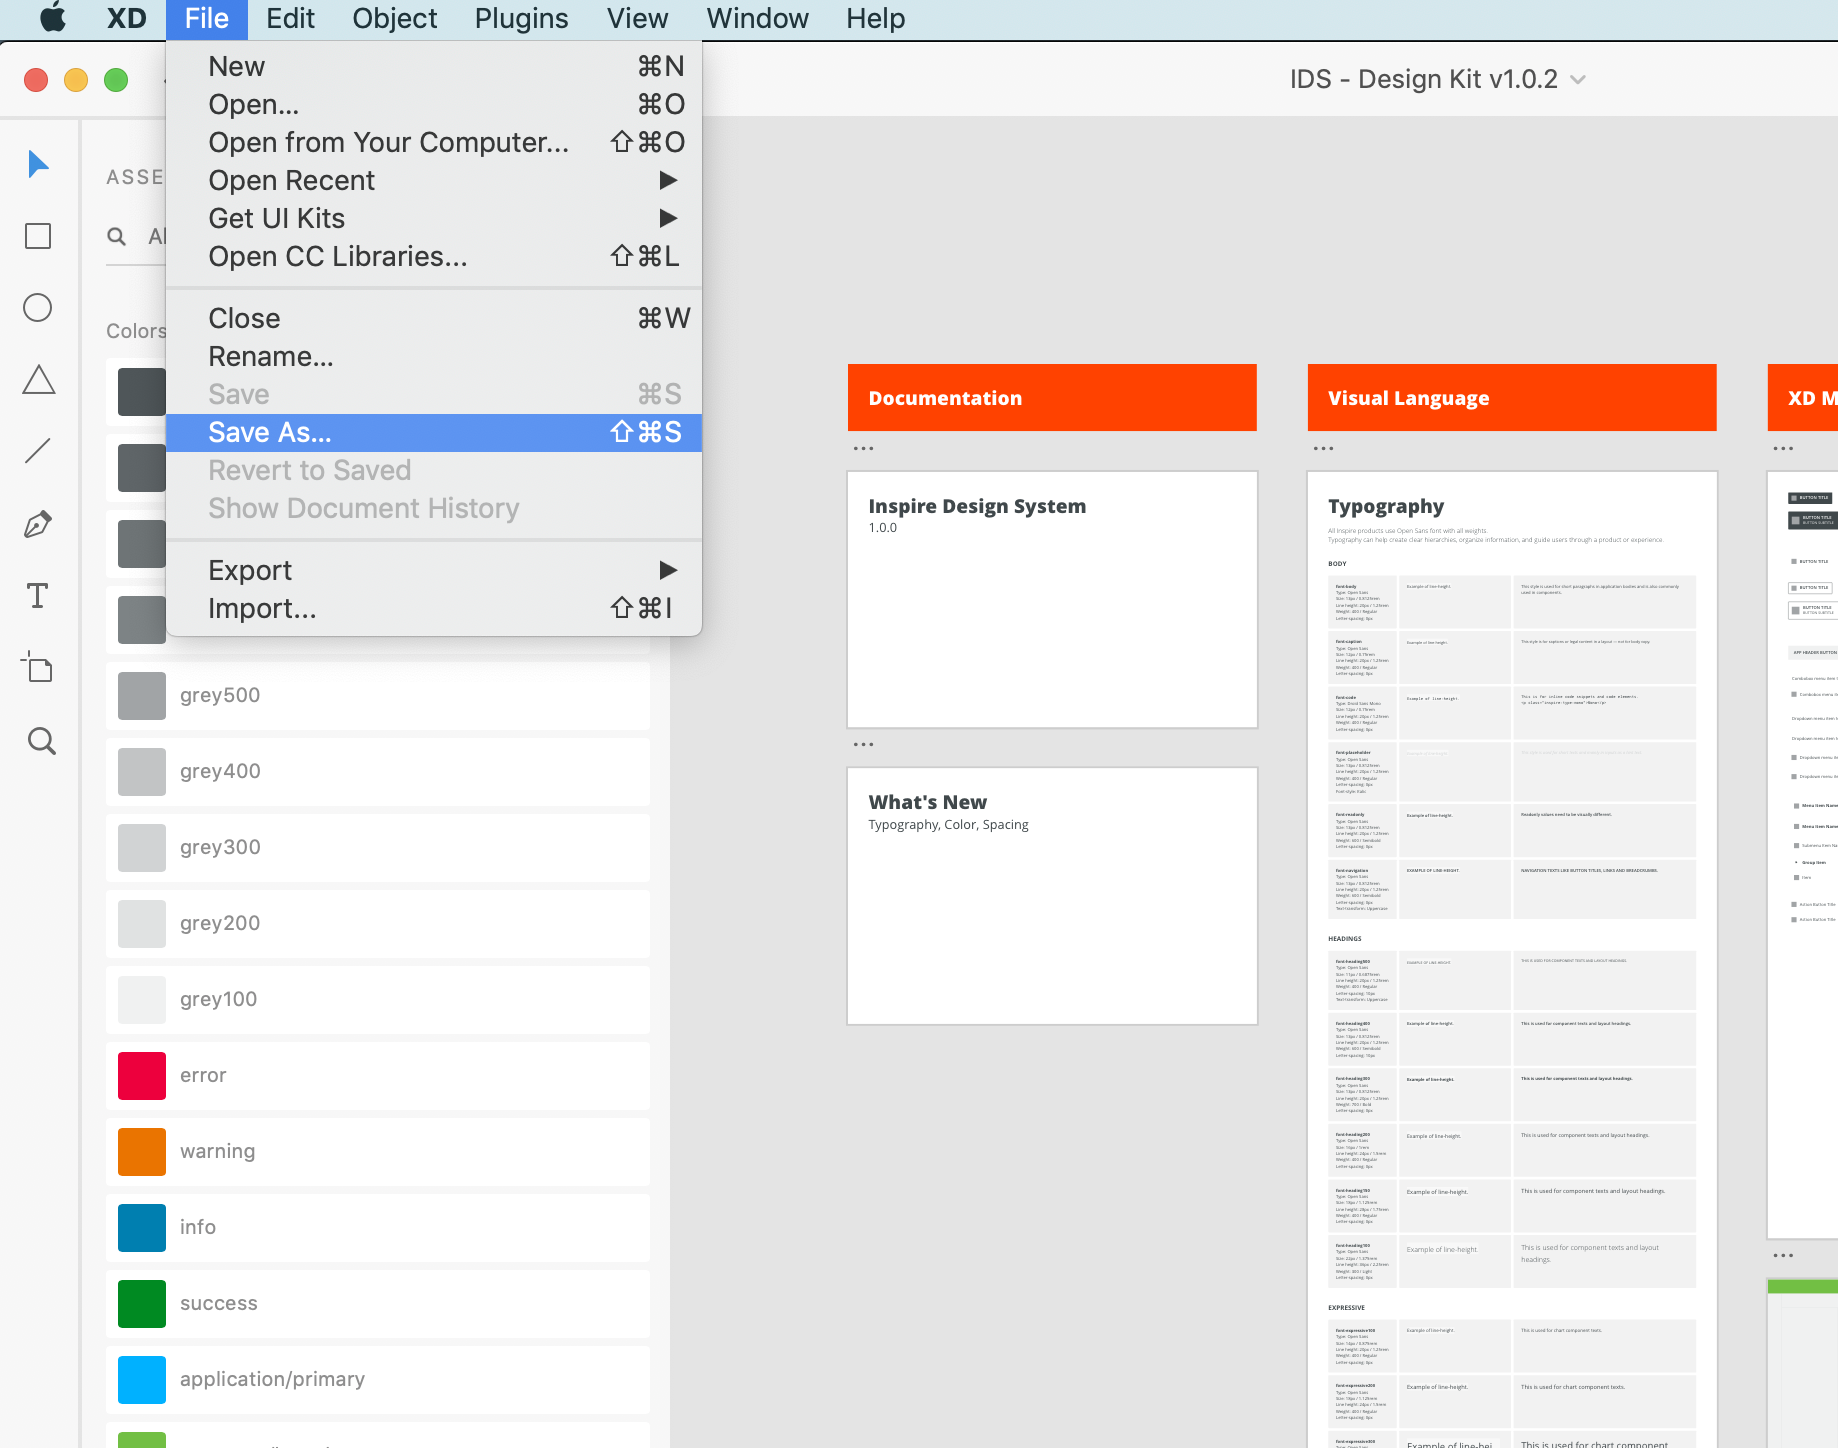The image size is (1838, 1448).
Task: Select the Rectangle tool
Action: 38,236
